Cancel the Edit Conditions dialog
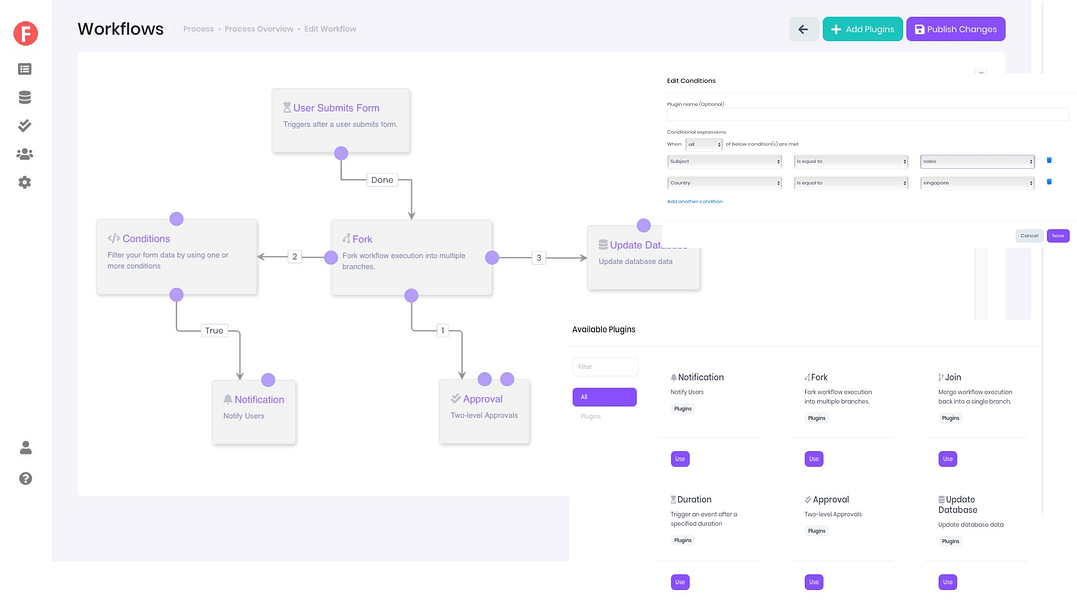The width and height of the screenshot is (1077, 600). click(x=1029, y=235)
